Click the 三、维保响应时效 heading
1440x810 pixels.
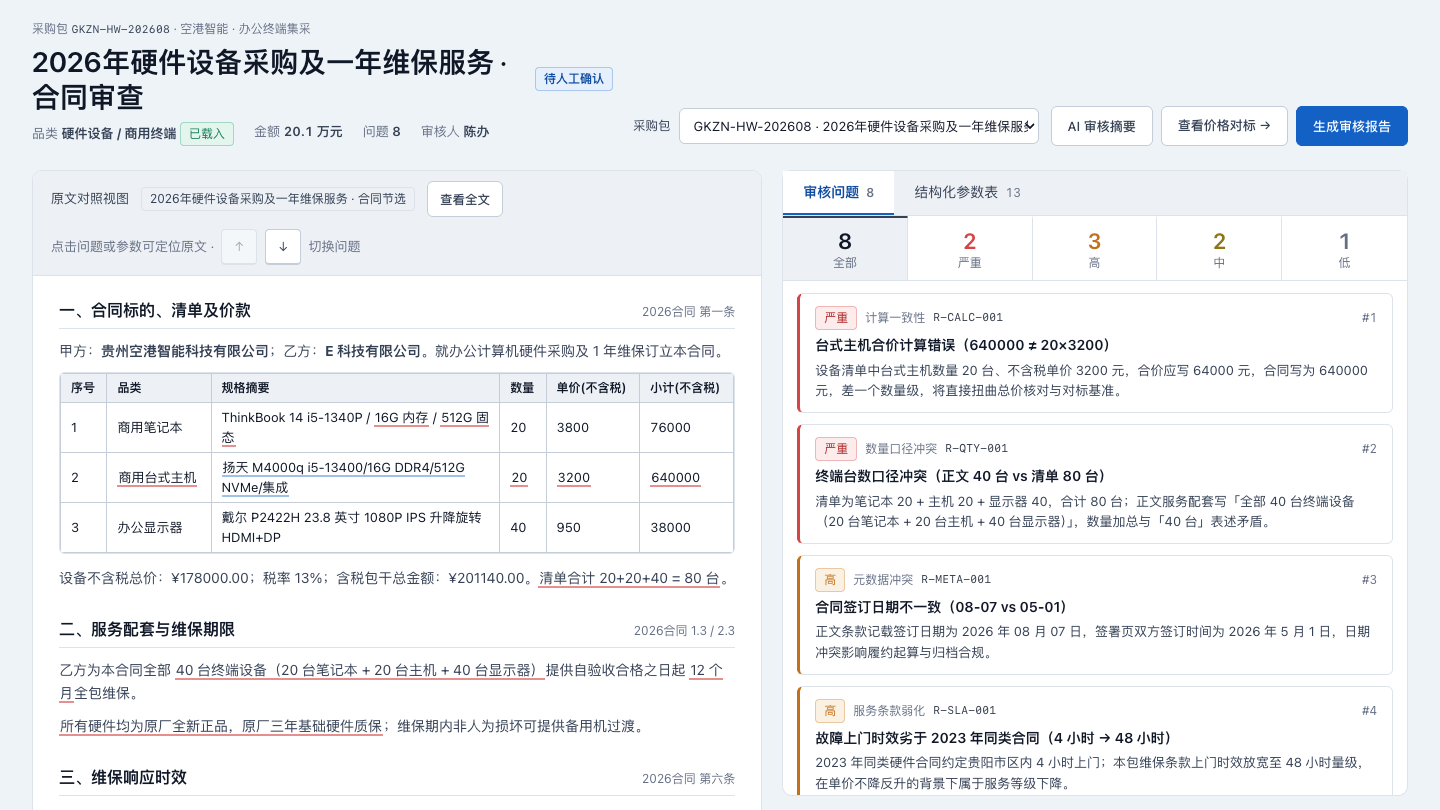click(x=123, y=778)
